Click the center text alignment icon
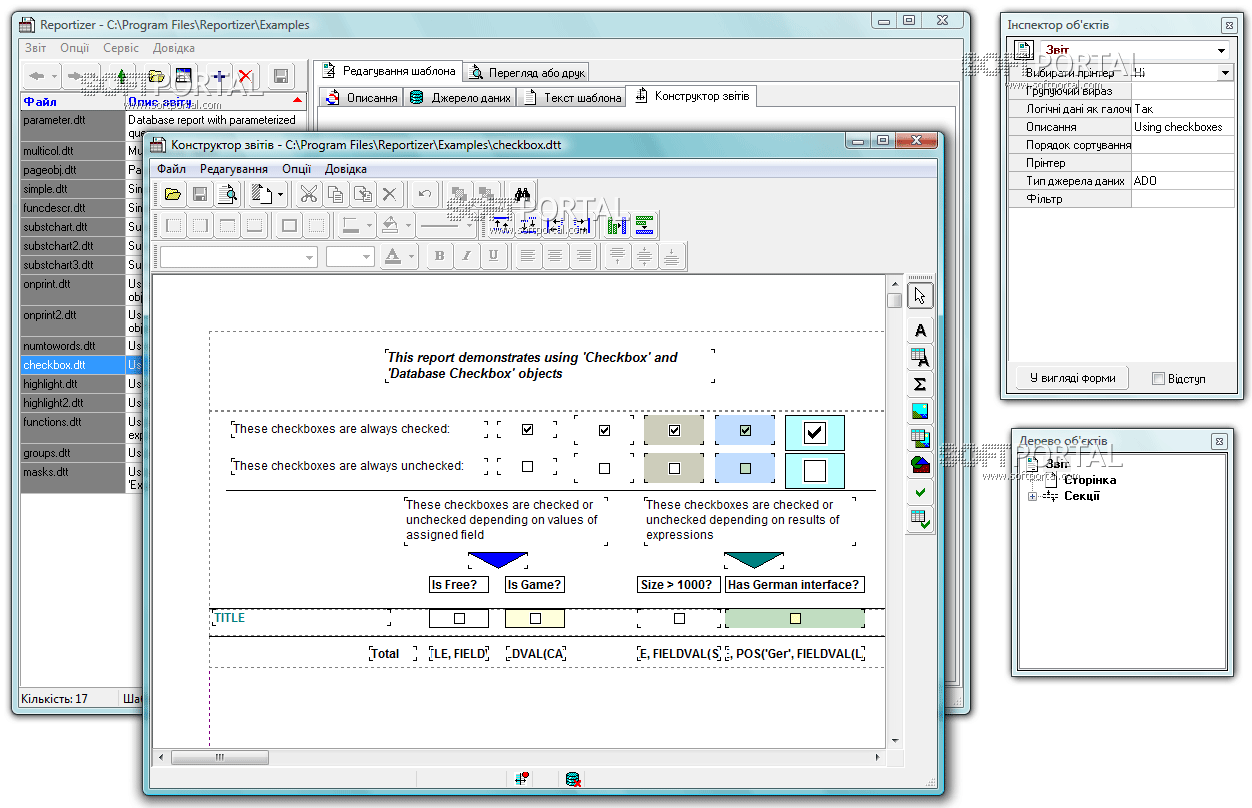The width and height of the screenshot is (1252, 808). point(555,256)
